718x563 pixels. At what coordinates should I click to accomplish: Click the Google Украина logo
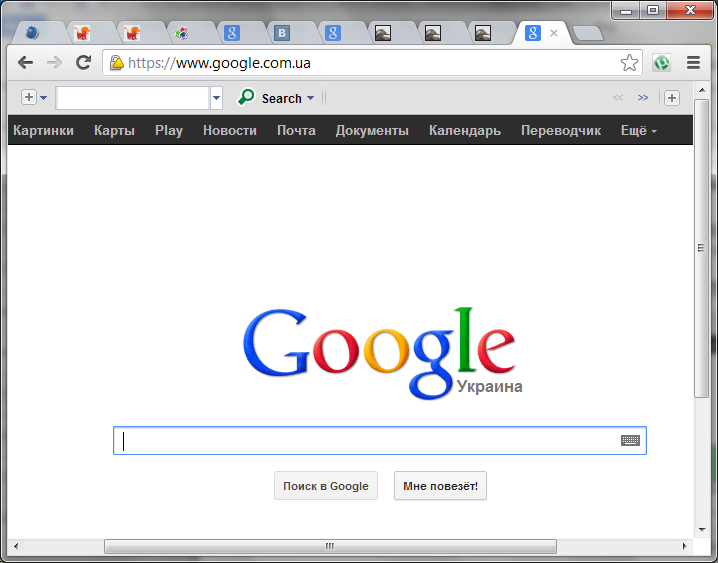pos(382,353)
